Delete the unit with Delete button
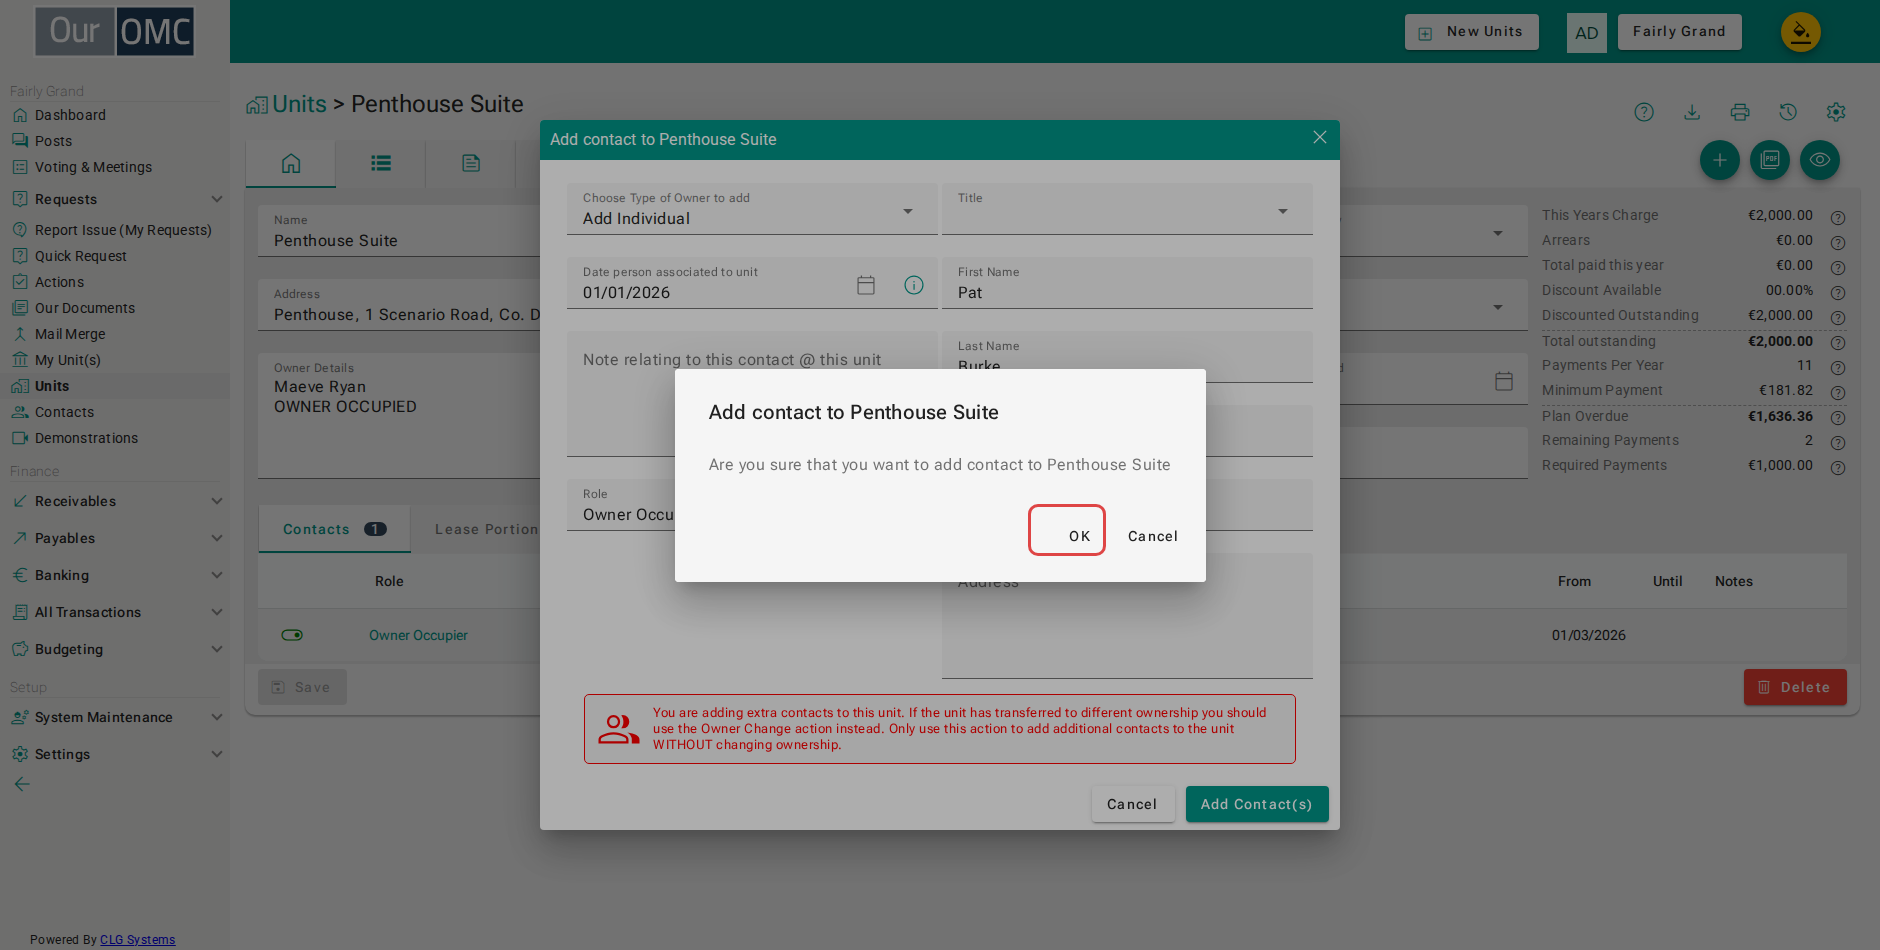 click(1795, 687)
